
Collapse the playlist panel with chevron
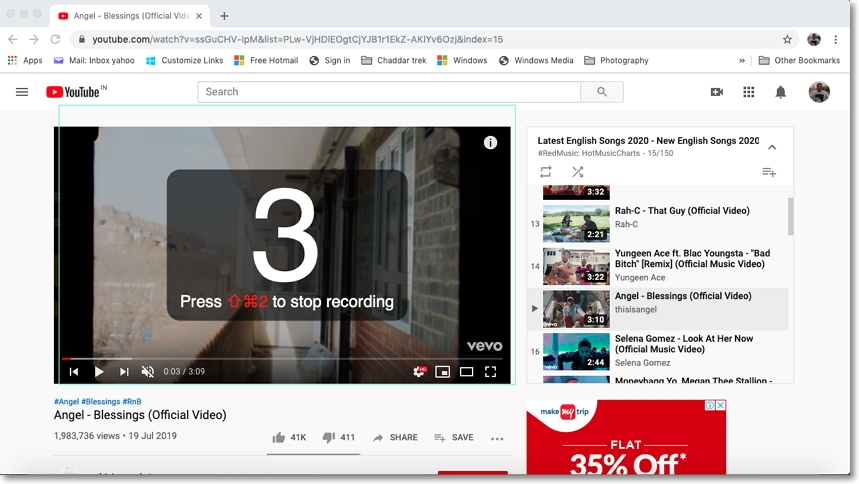[771, 147]
